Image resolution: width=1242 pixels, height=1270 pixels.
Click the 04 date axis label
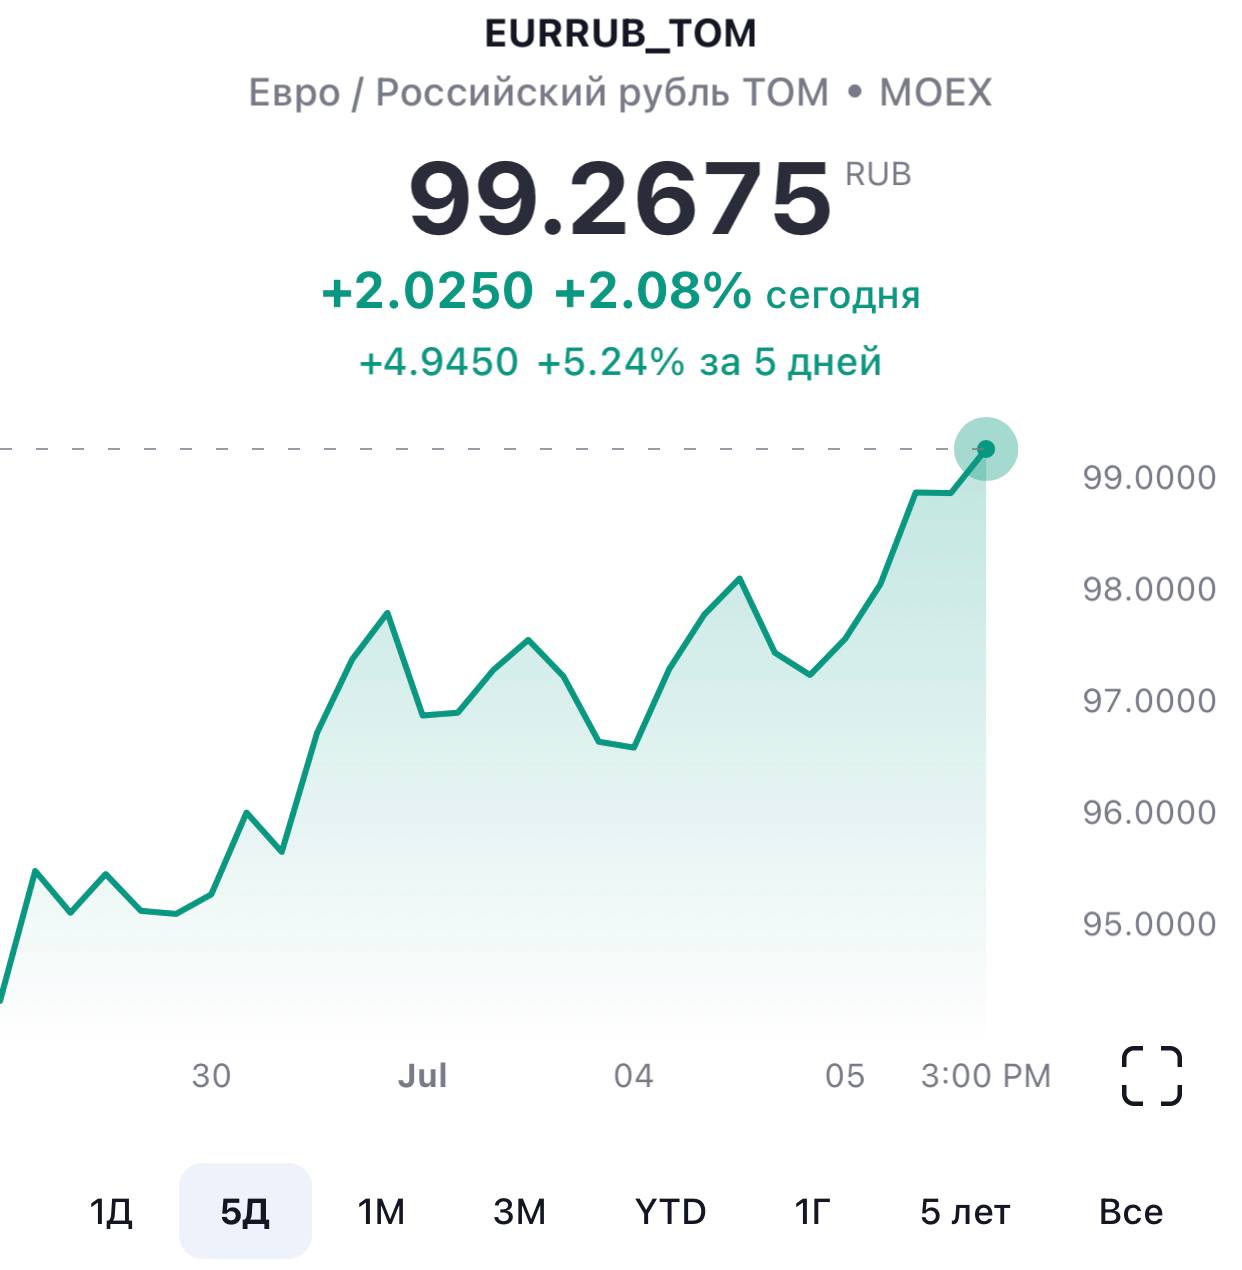click(x=633, y=1076)
